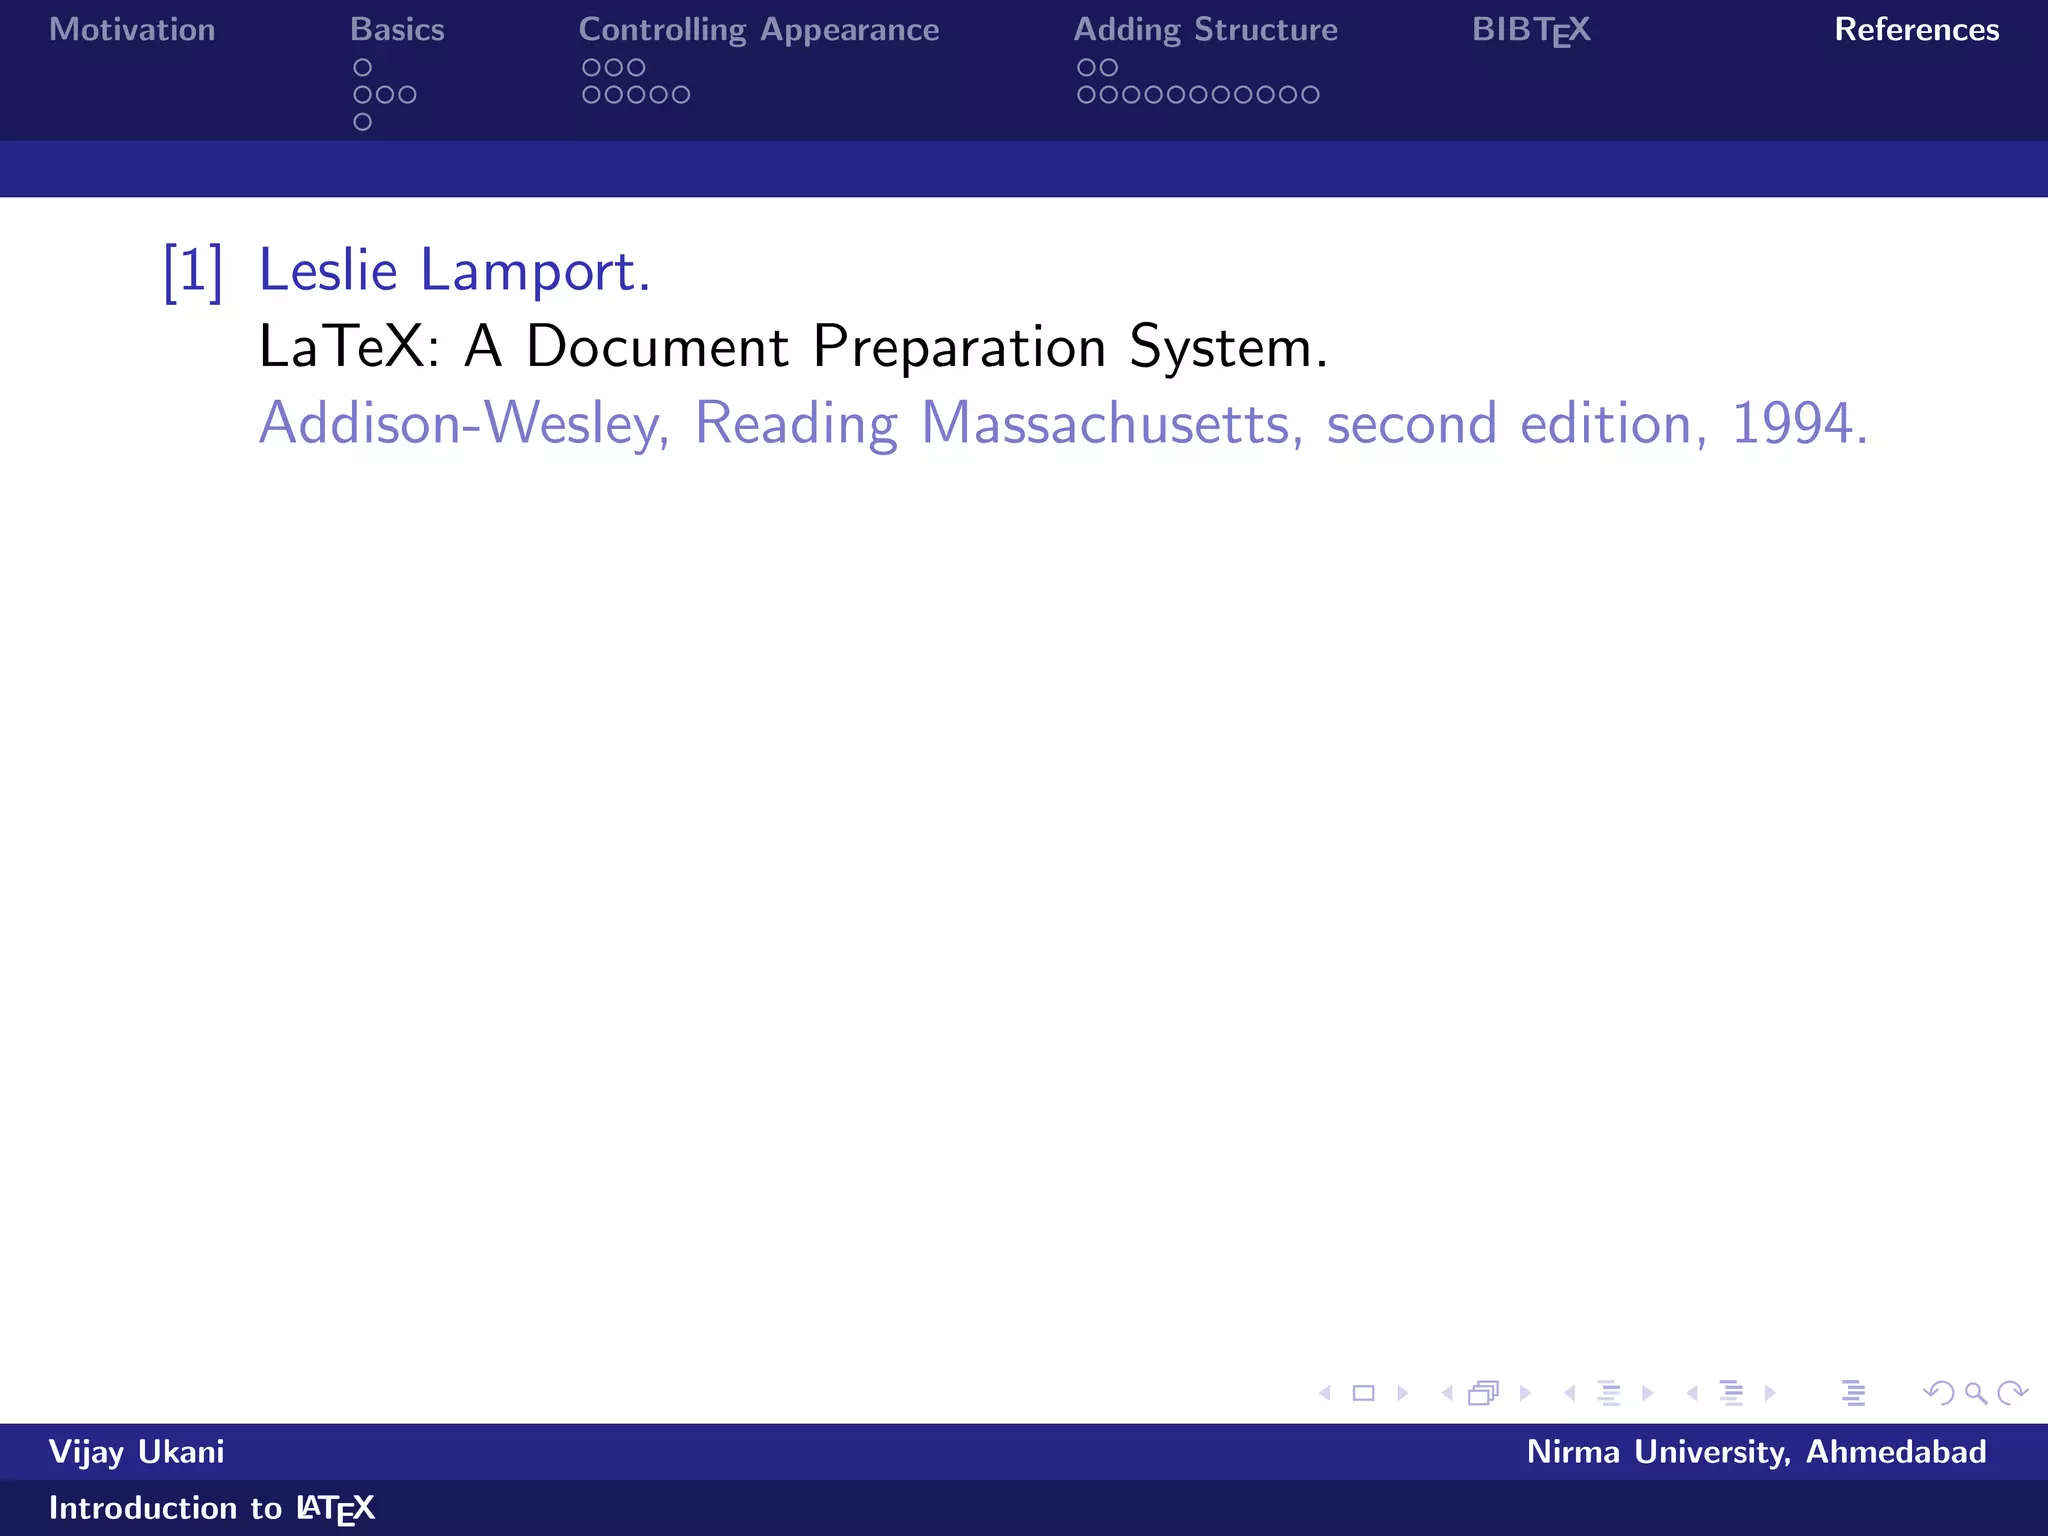Click previous section arrow in navigation bar
Viewport: 2048px width, 1536px height.
click(1692, 1393)
